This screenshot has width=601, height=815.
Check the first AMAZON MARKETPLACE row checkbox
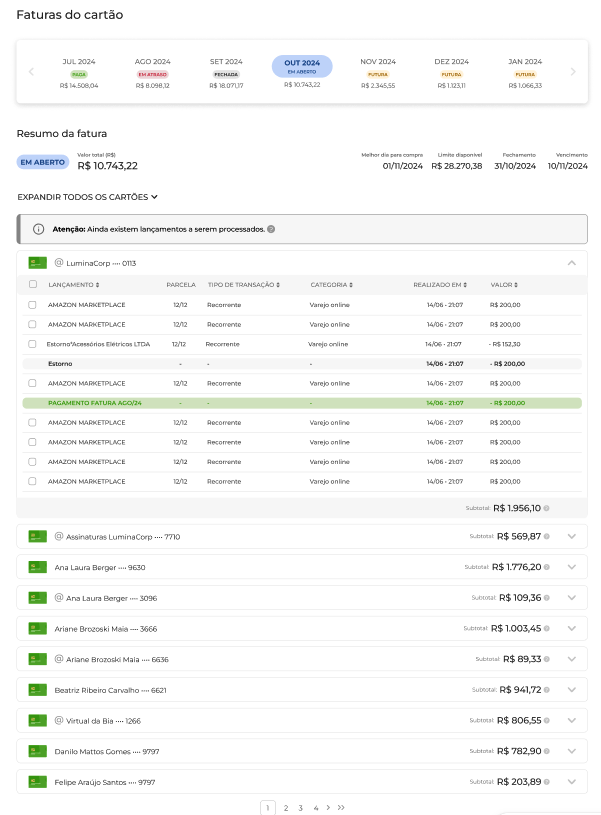point(33,304)
